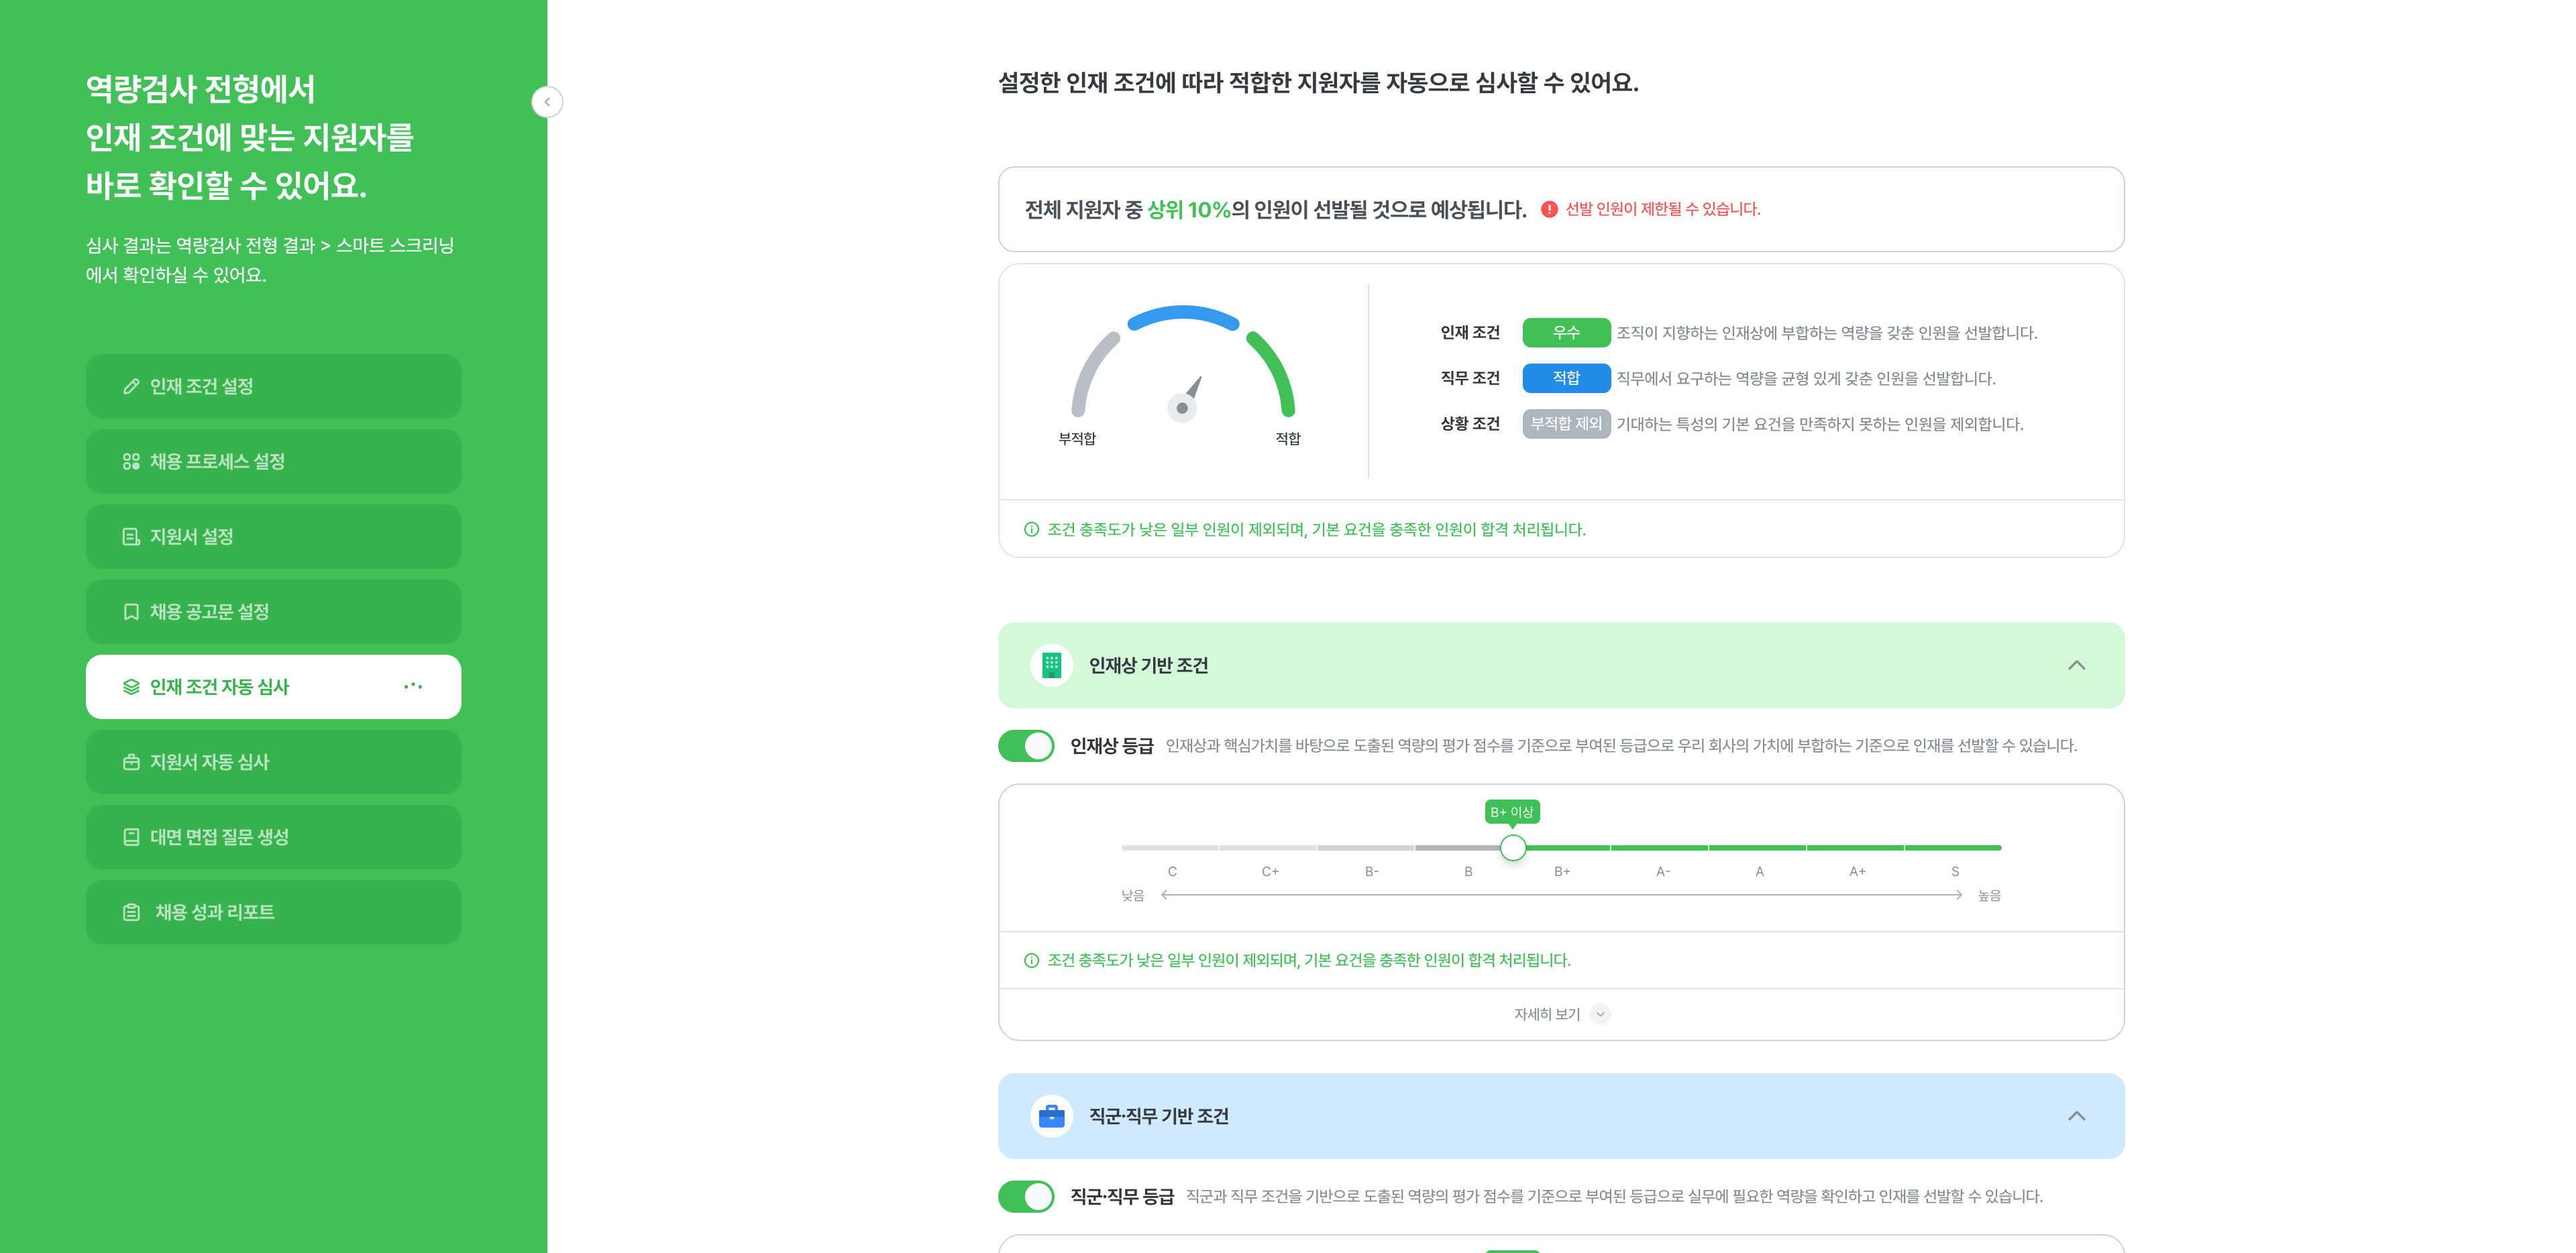Click the bookmark icon for 채용 공고문 설정

(131, 611)
